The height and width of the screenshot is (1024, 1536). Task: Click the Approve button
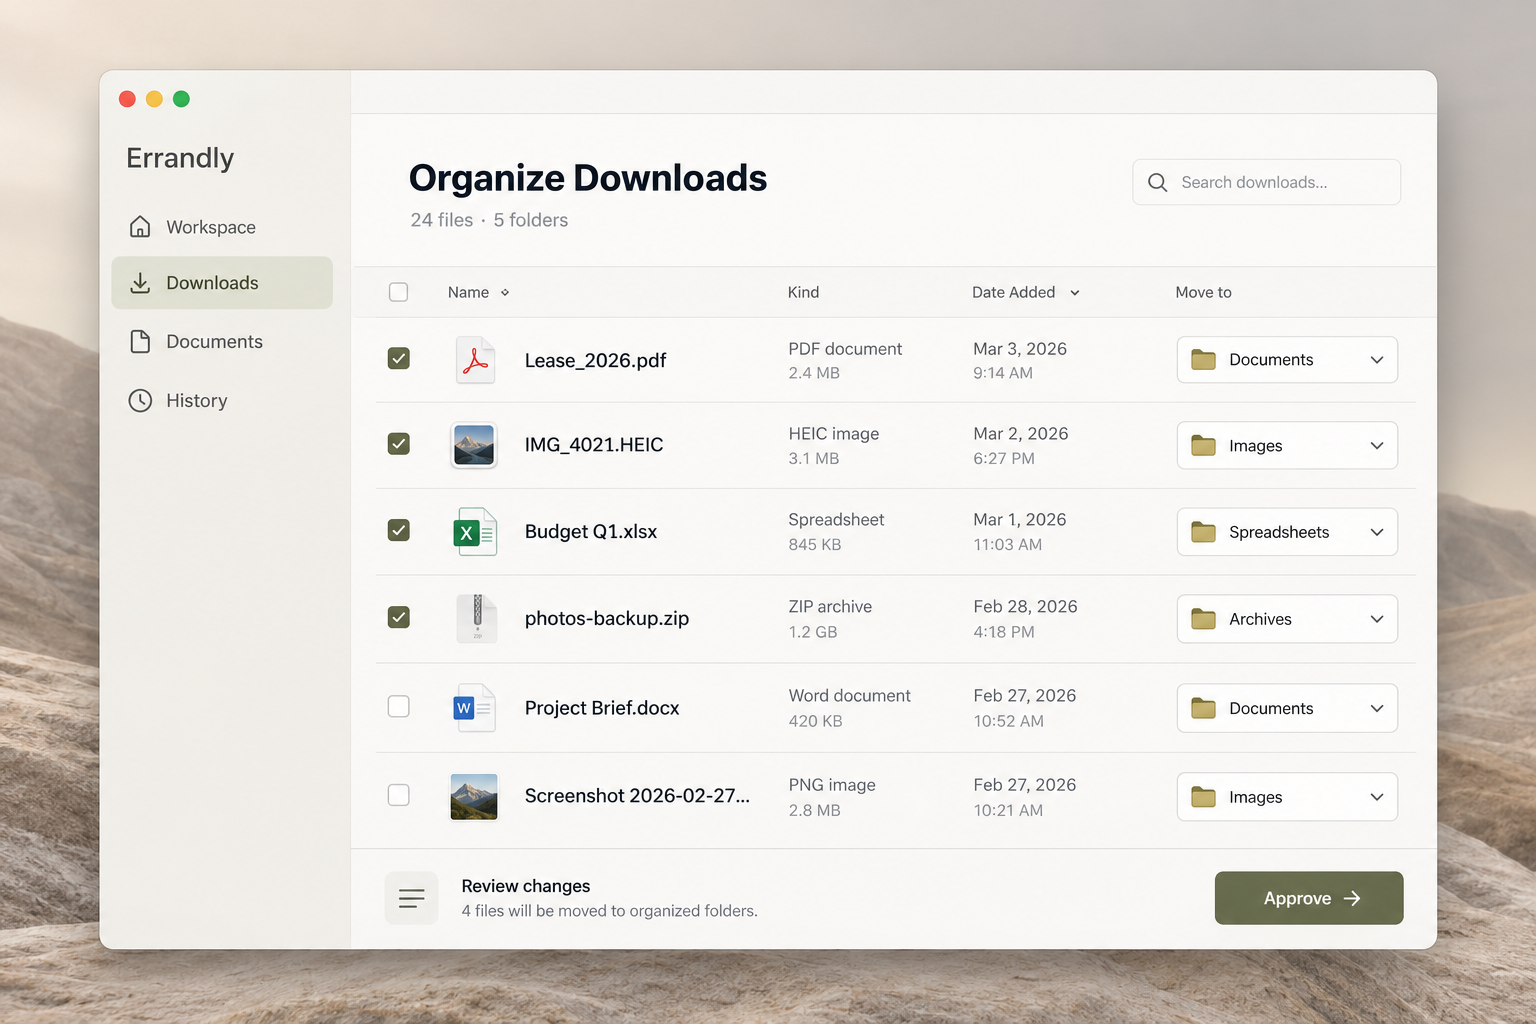(x=1309, y=898)
